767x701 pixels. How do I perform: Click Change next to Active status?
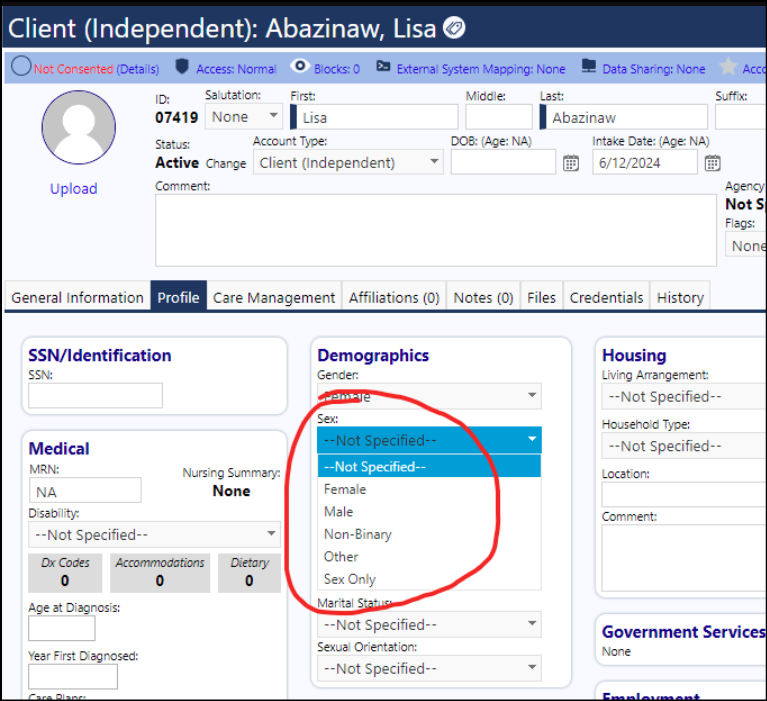coord(226,163)
